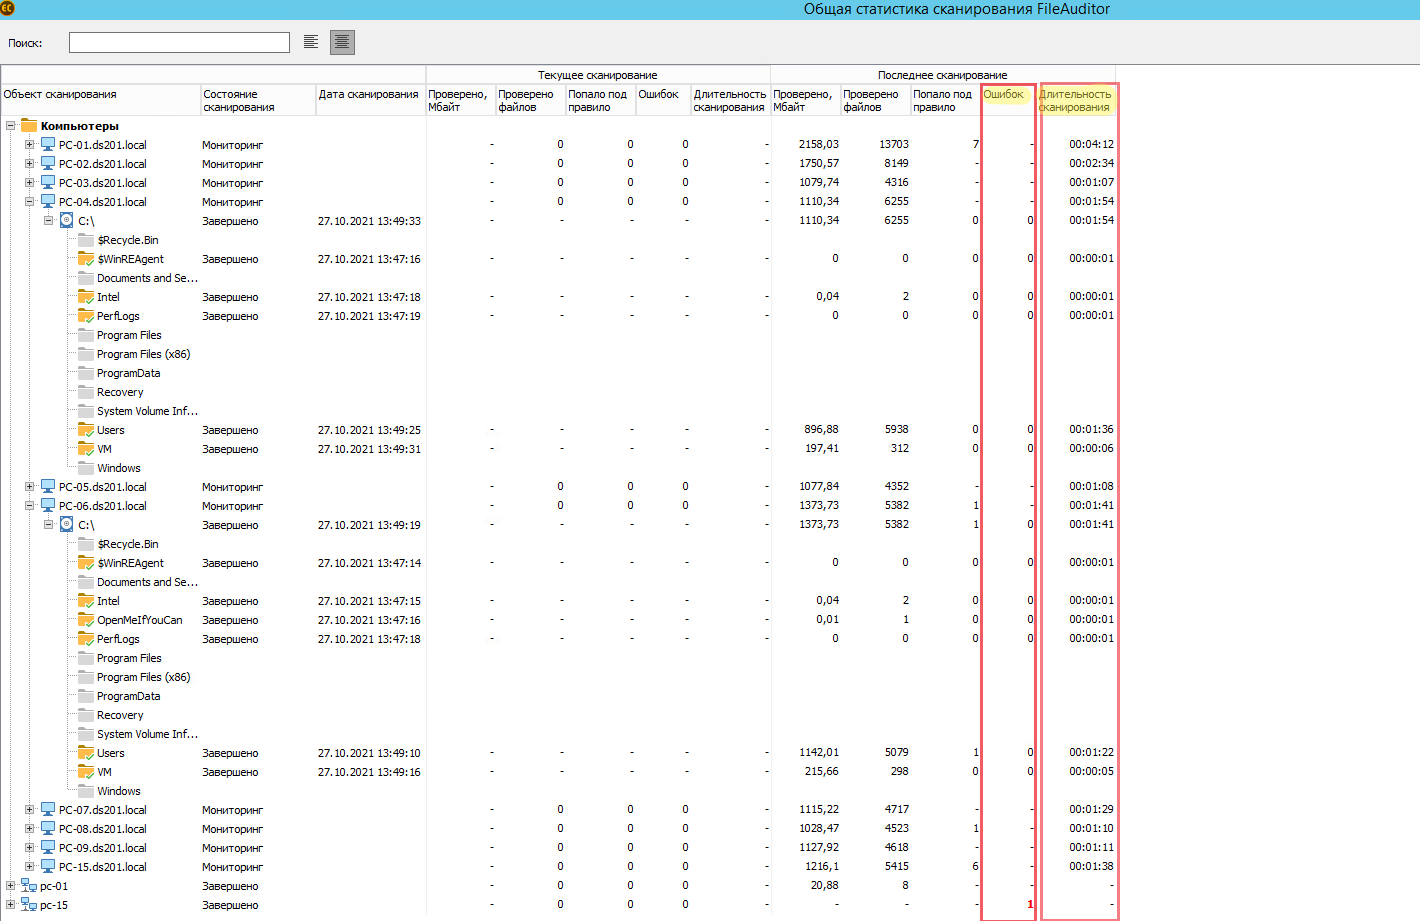This screenshot has height=921, width=1420.
Task: Select the OpenMeIfYouCan folder label
Action: click(140, 620)
